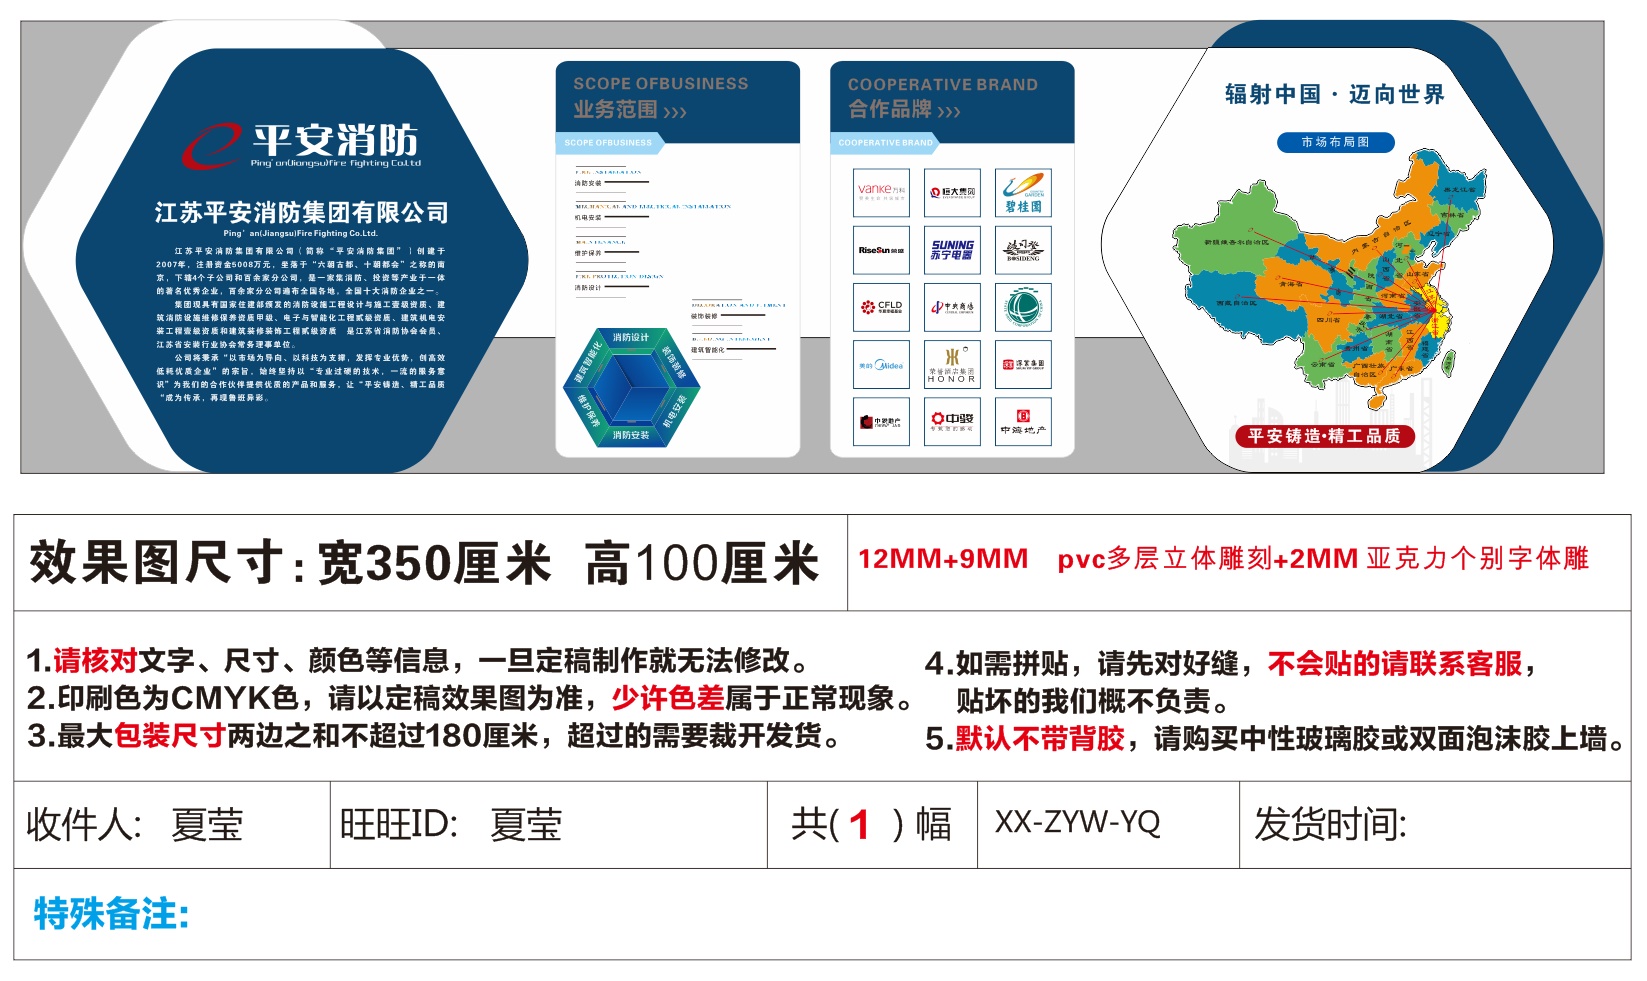Click the 建筑智能化 hexagon segment
The height and width of the screenshot is (981, 1647).
[x=587, y=363]
